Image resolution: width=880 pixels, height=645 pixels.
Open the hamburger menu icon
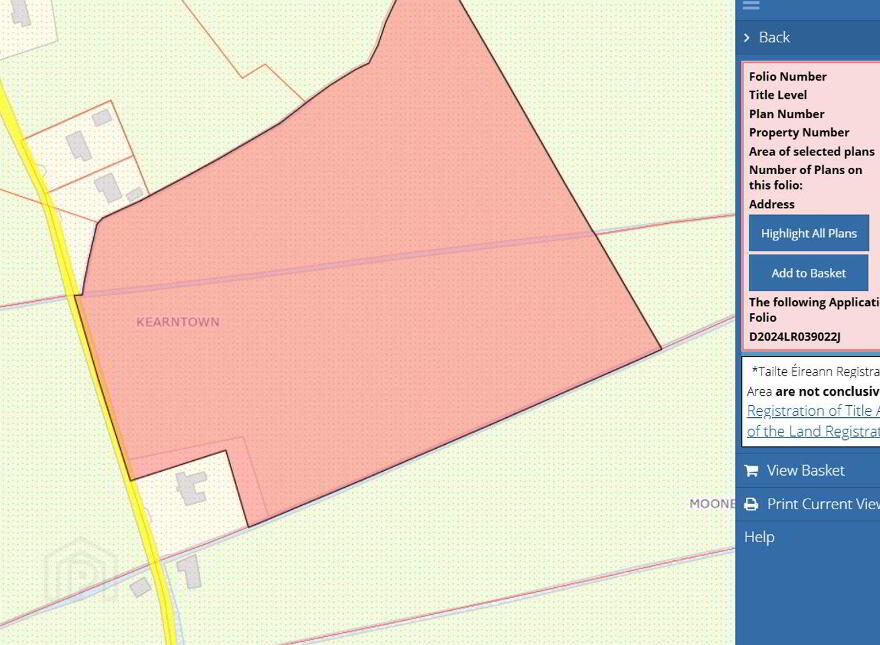point(751,5)
